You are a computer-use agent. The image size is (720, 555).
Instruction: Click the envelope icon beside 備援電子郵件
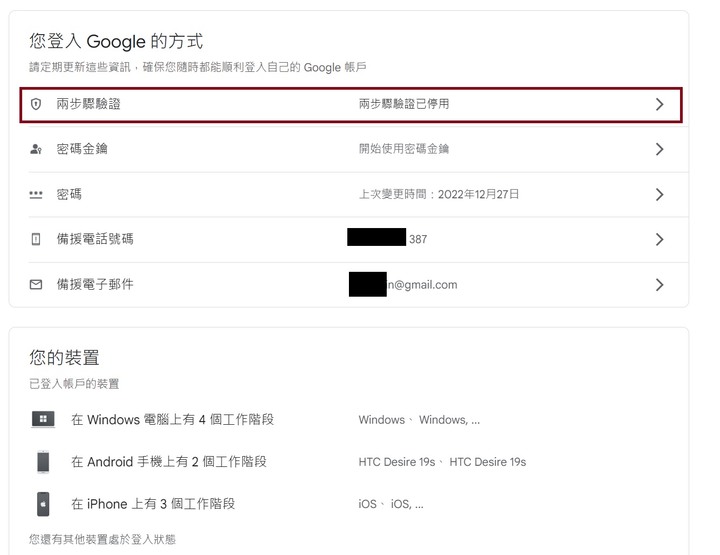pos(36,285)
